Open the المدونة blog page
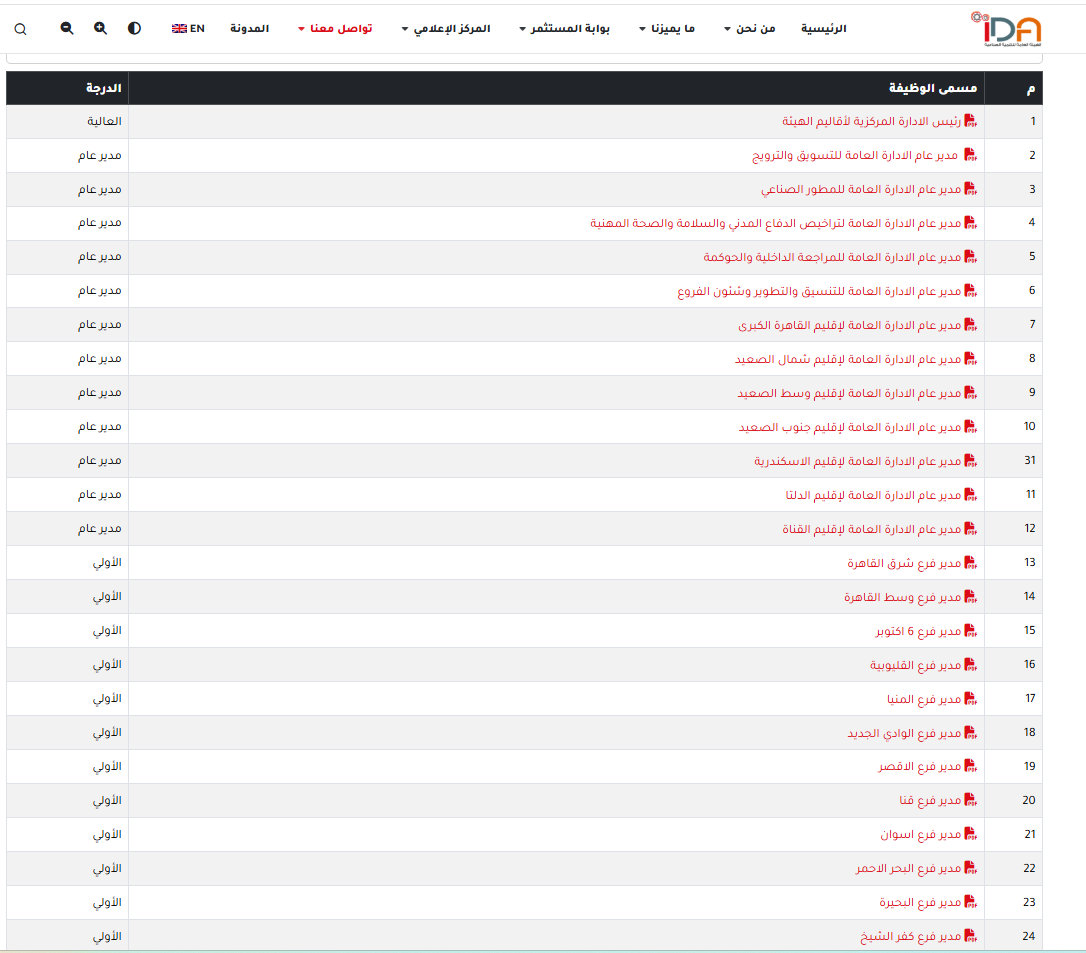Image resolution: width=1086 pixels, height=953 pixels. click(249, 29)
